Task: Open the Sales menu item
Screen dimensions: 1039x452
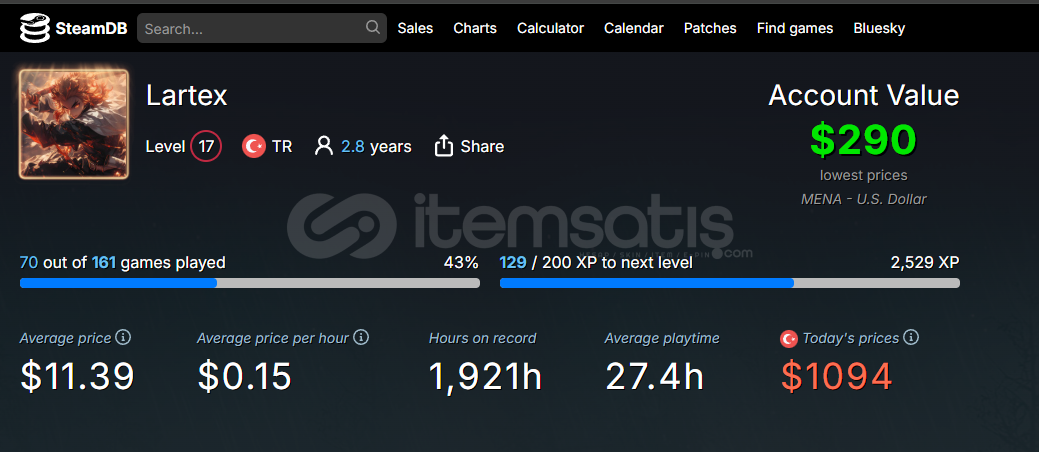Action: pyautogui.click(x=415, y=28)
